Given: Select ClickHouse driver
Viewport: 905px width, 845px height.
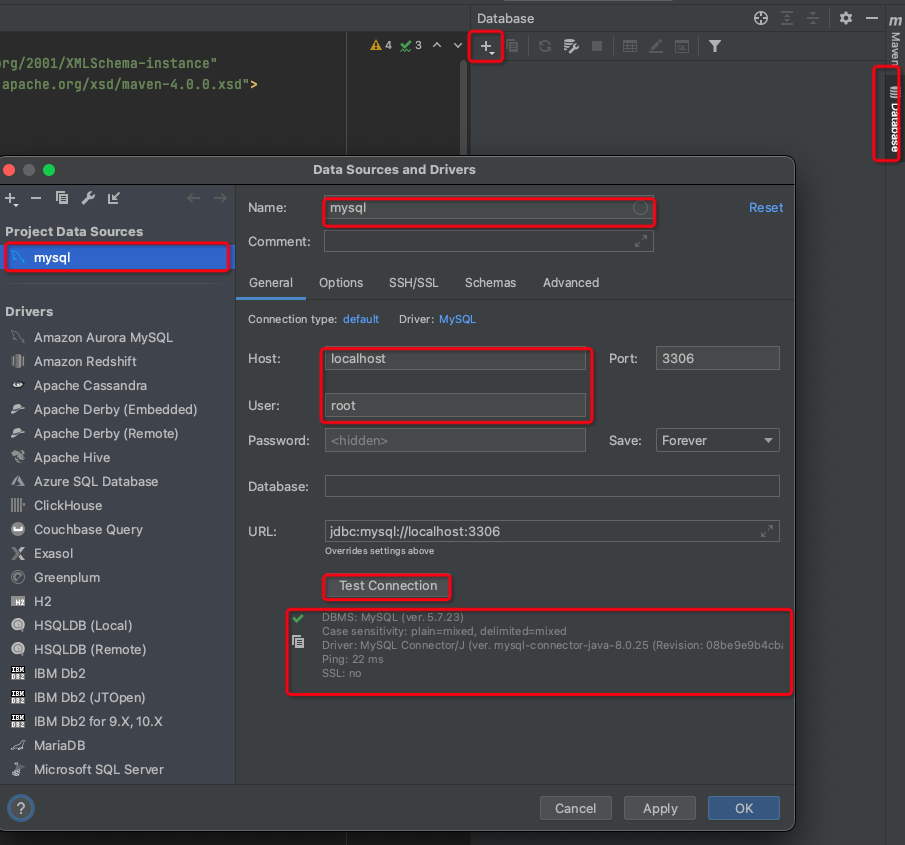Looking at the screenshot, I should [68, 506].
